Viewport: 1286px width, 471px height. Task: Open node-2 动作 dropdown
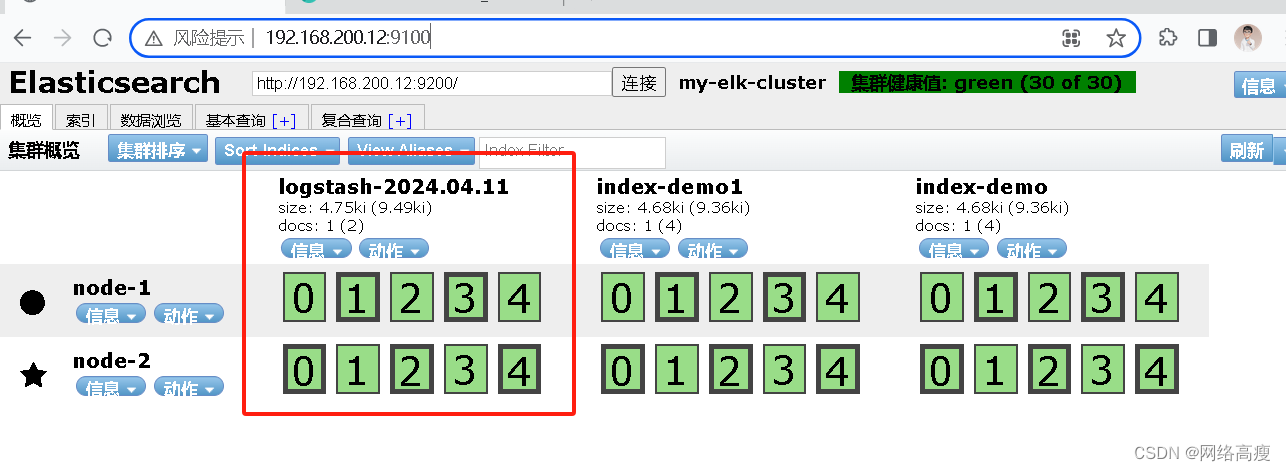click(x=189, y=388)
